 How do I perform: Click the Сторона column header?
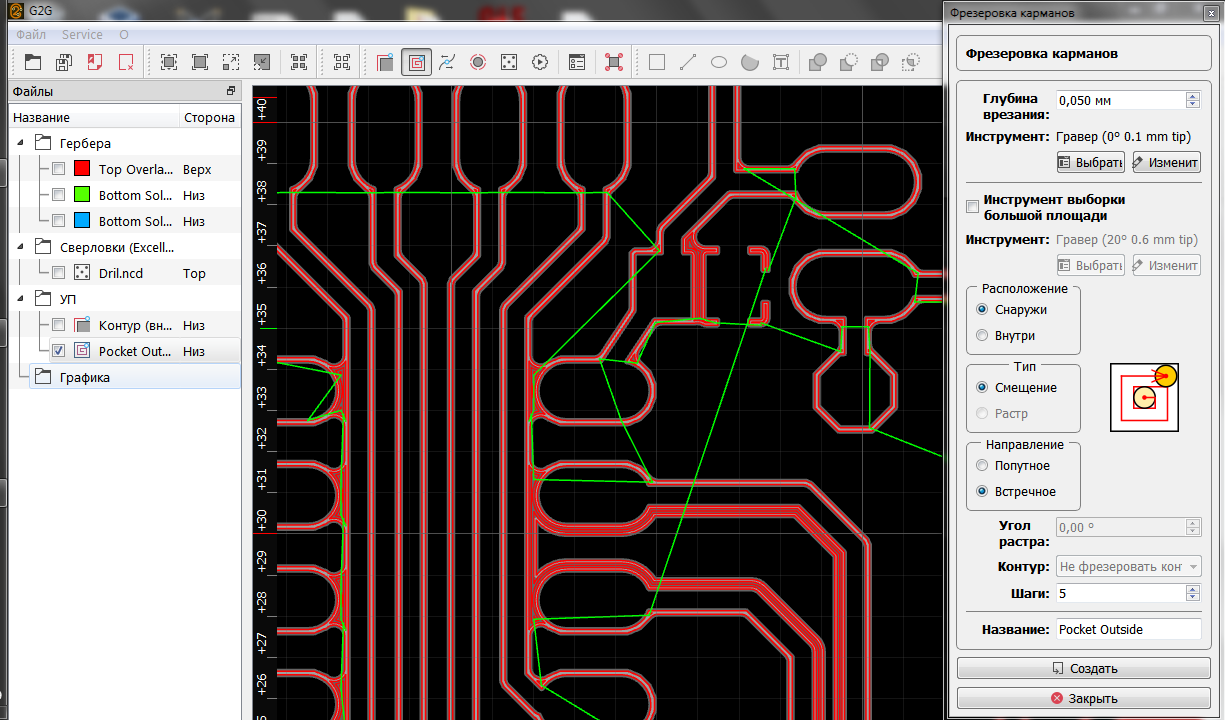pyautogui.click(x=209, y=117)
